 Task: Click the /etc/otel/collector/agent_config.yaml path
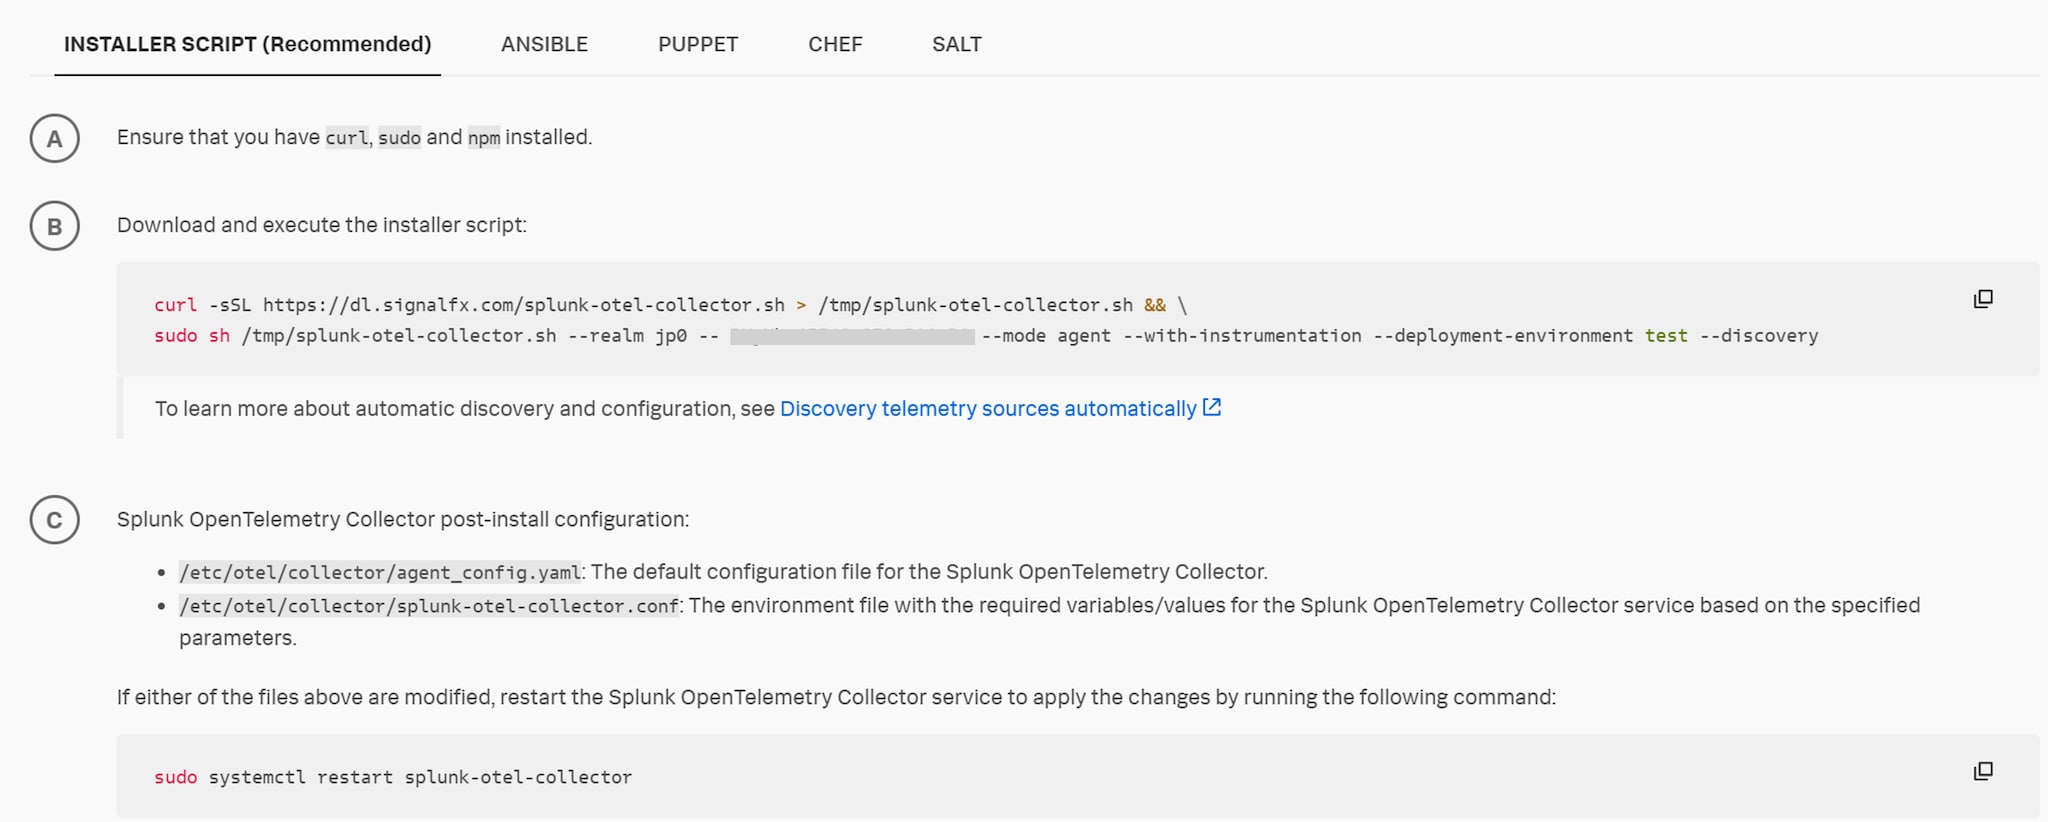[380, 572]
